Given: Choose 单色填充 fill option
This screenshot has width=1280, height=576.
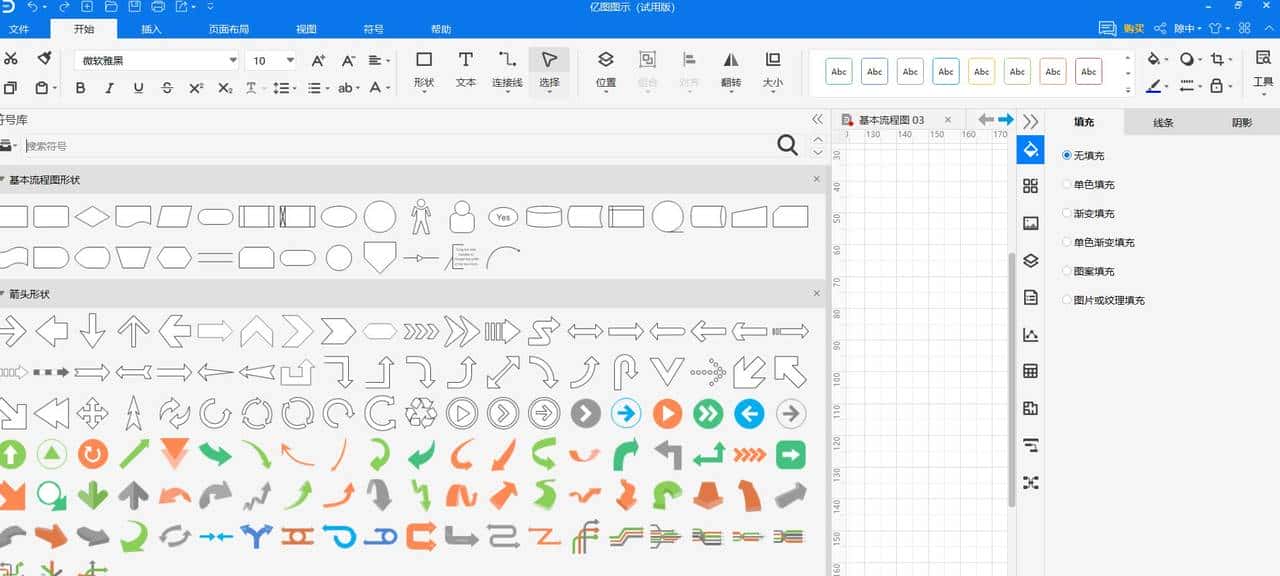Looking at the screenshot, I should [1067, 185].
